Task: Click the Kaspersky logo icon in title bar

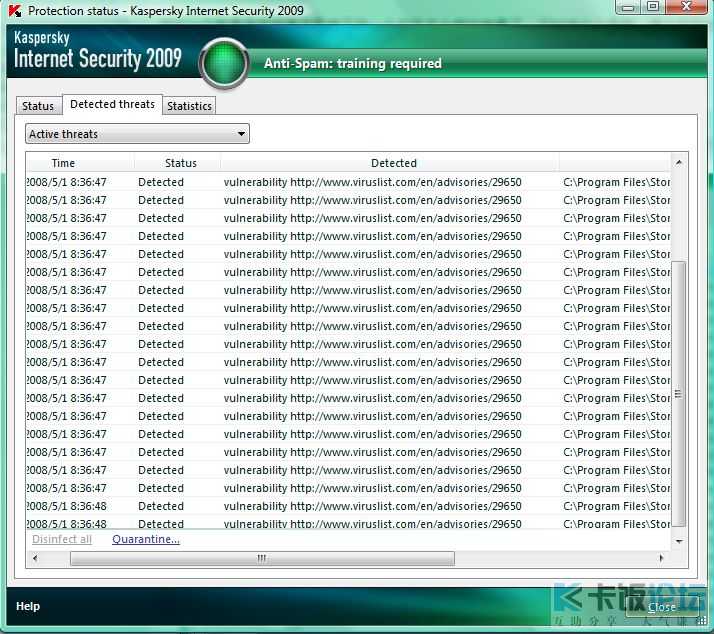Action: (x=15, y=10)
